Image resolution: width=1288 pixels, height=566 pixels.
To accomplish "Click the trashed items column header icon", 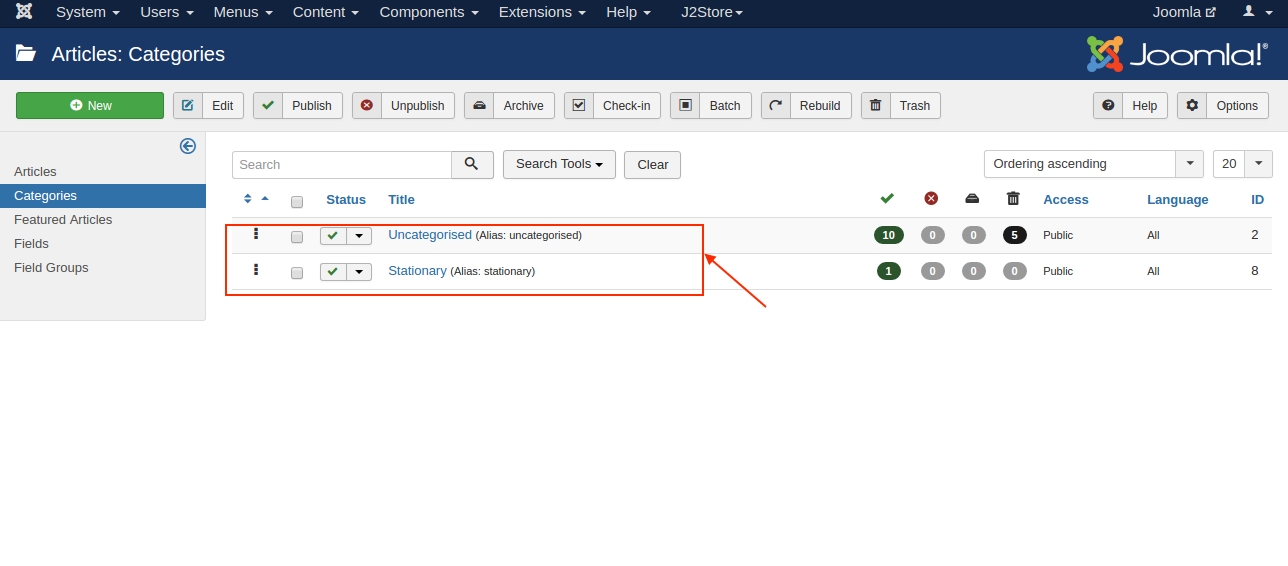I will [1013, 199].
